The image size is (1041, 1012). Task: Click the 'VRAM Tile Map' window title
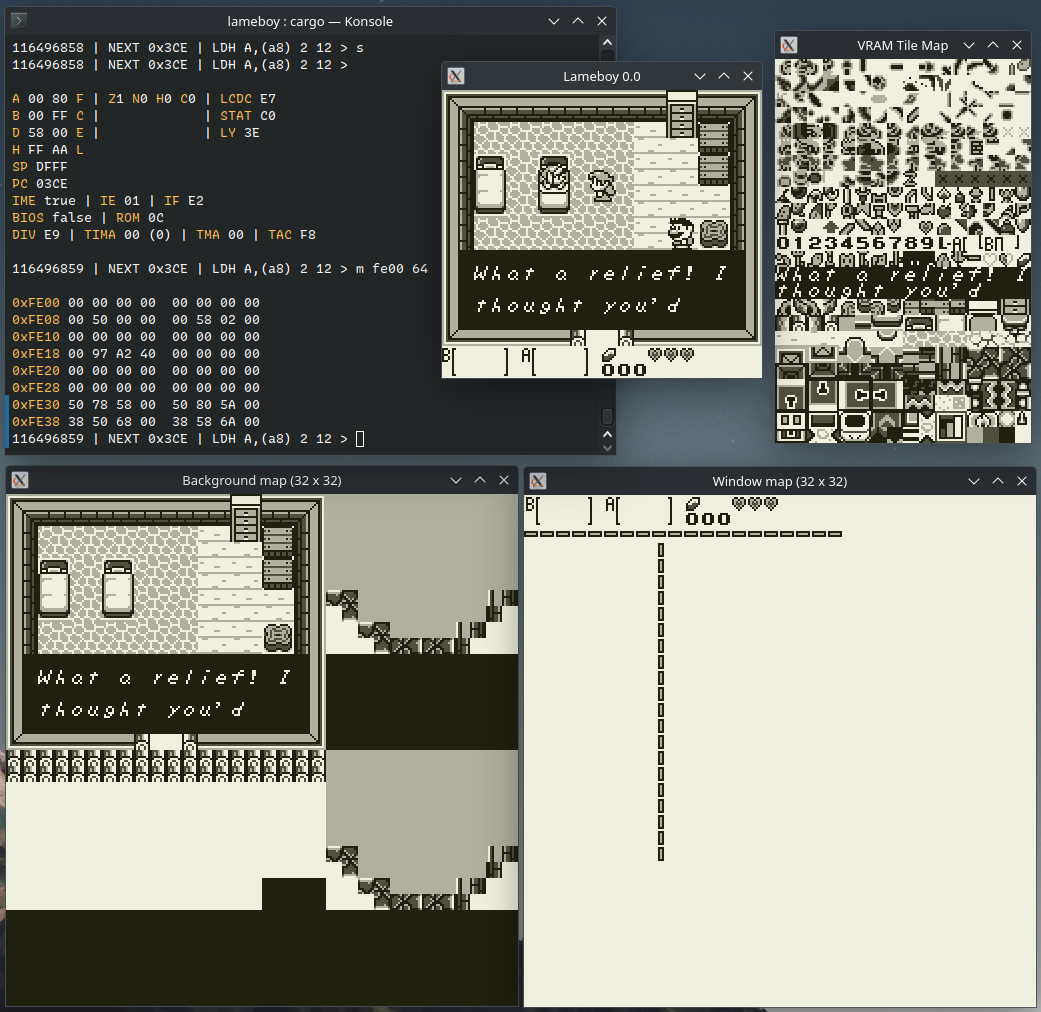point(902,45)
